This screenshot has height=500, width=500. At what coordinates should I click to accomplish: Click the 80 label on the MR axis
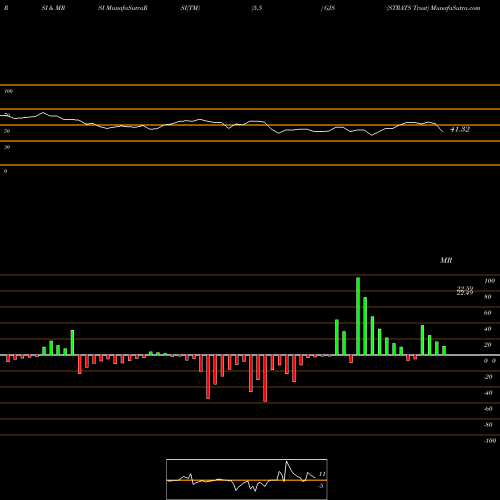(488, 297)
